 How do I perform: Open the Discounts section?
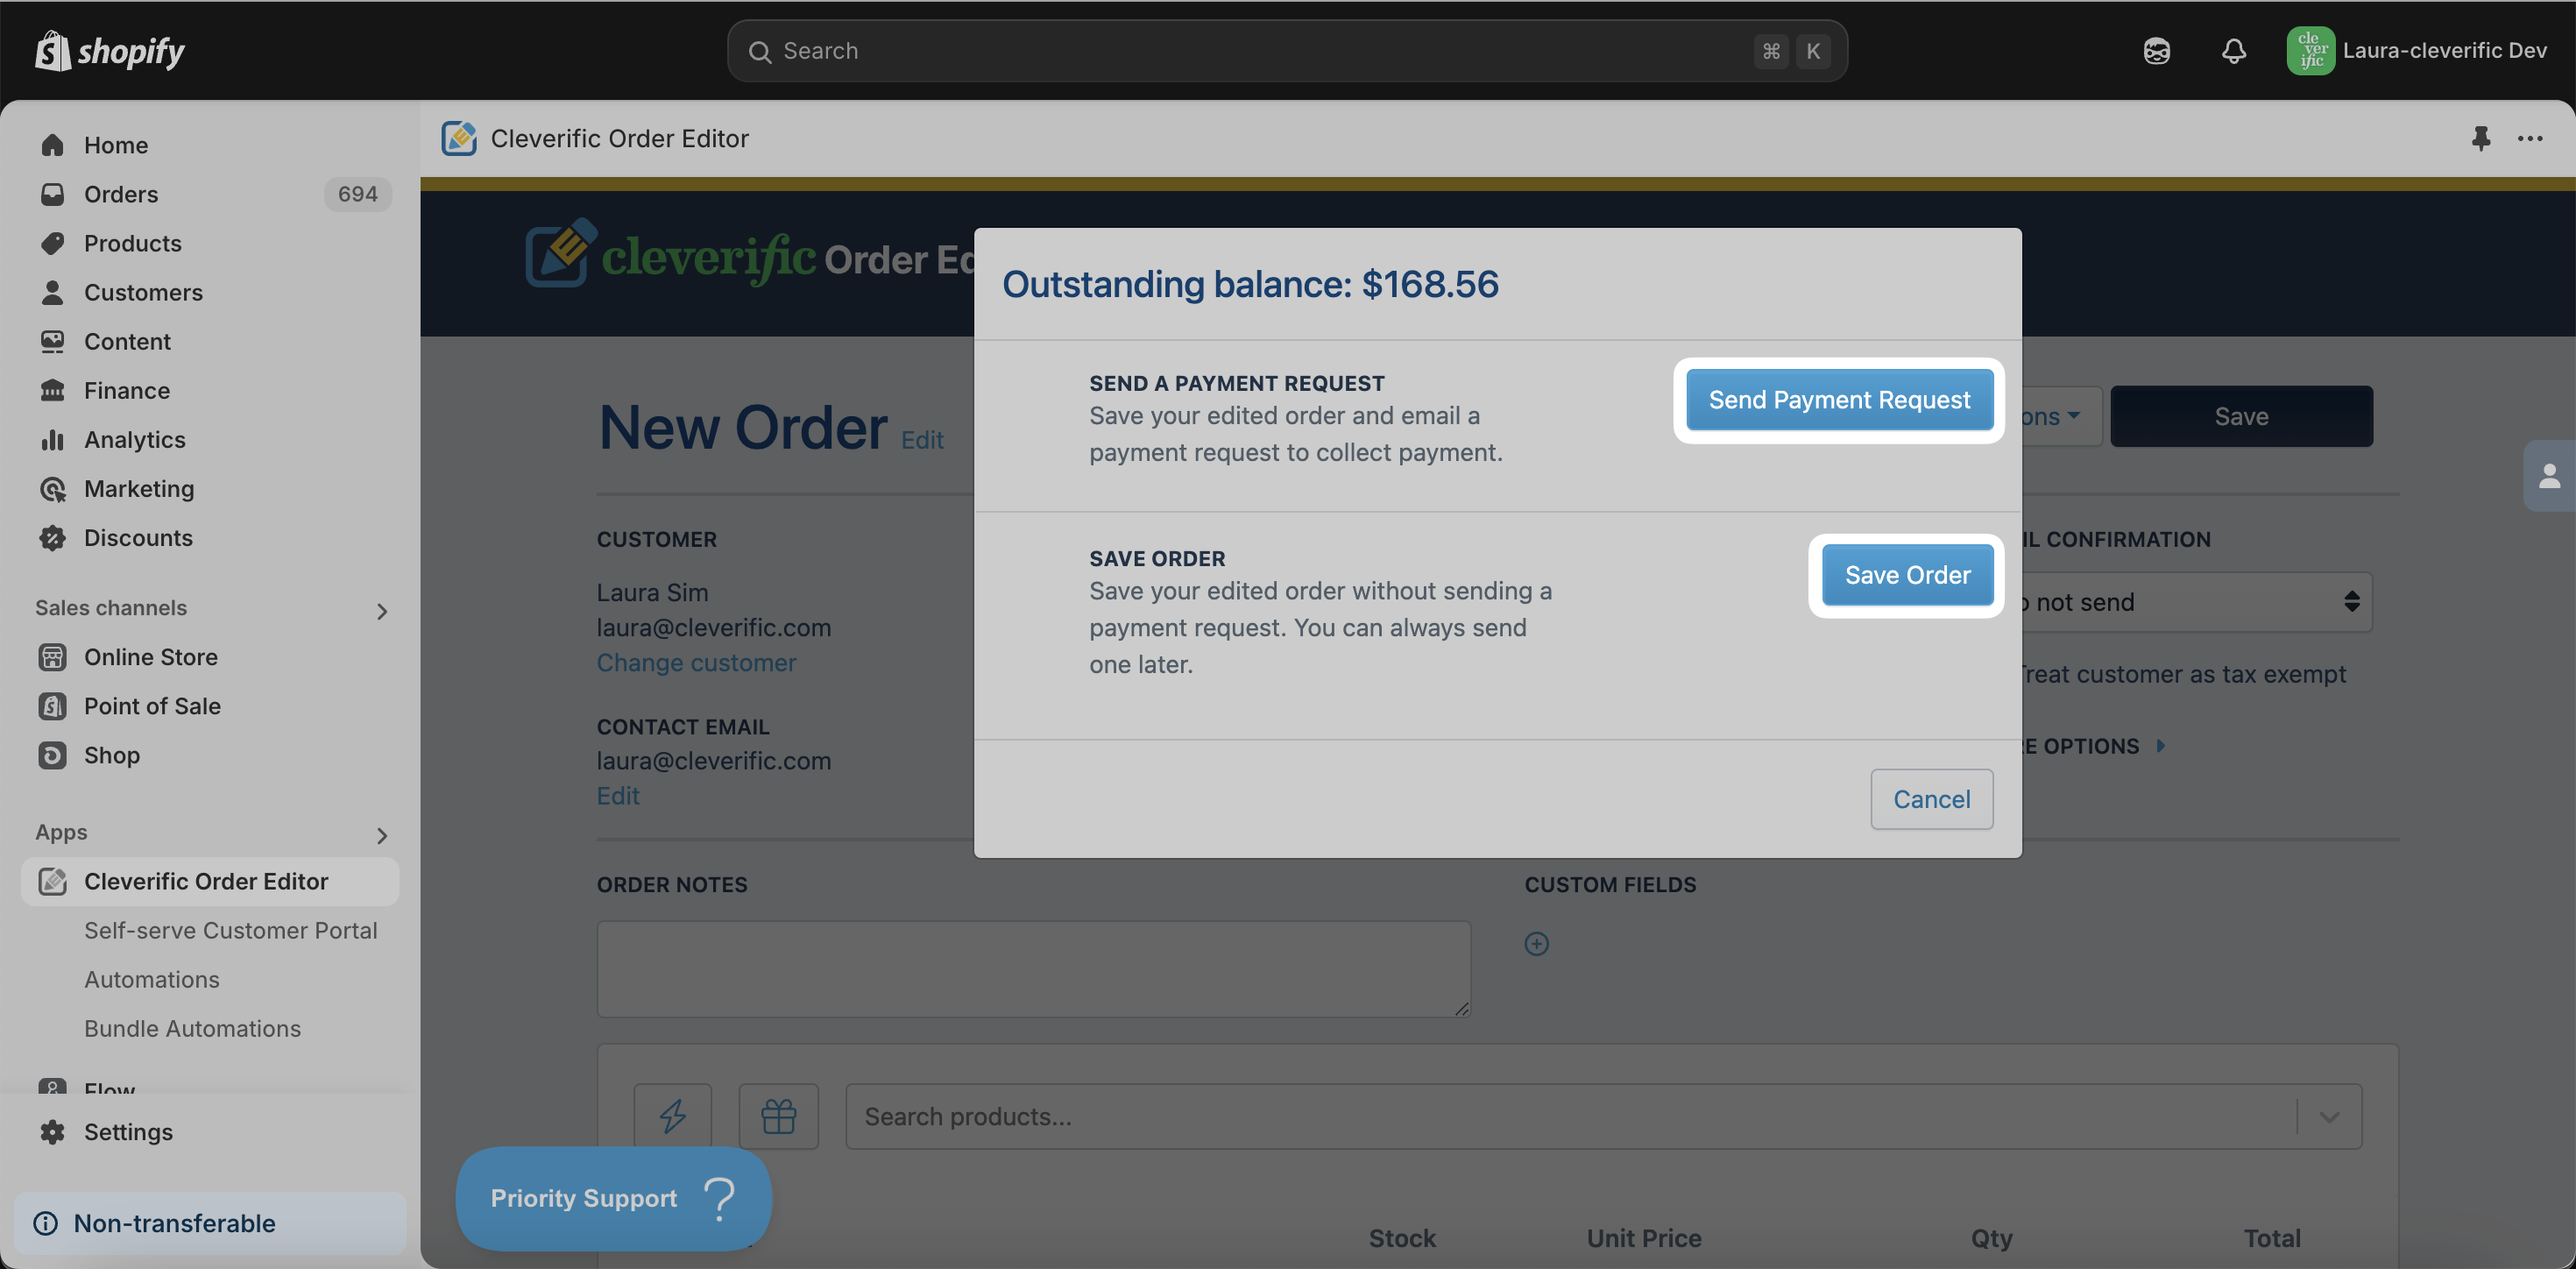click(x=139, y=537)
